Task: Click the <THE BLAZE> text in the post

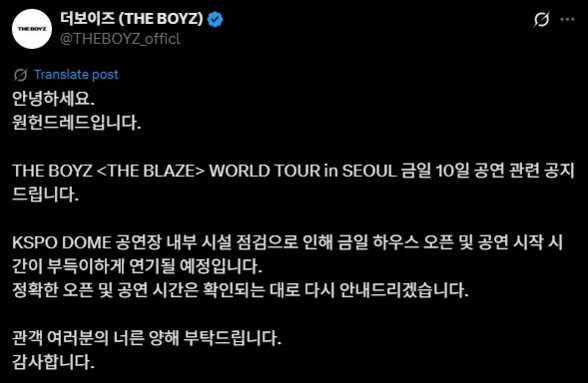Action: (x=151, y=171)
